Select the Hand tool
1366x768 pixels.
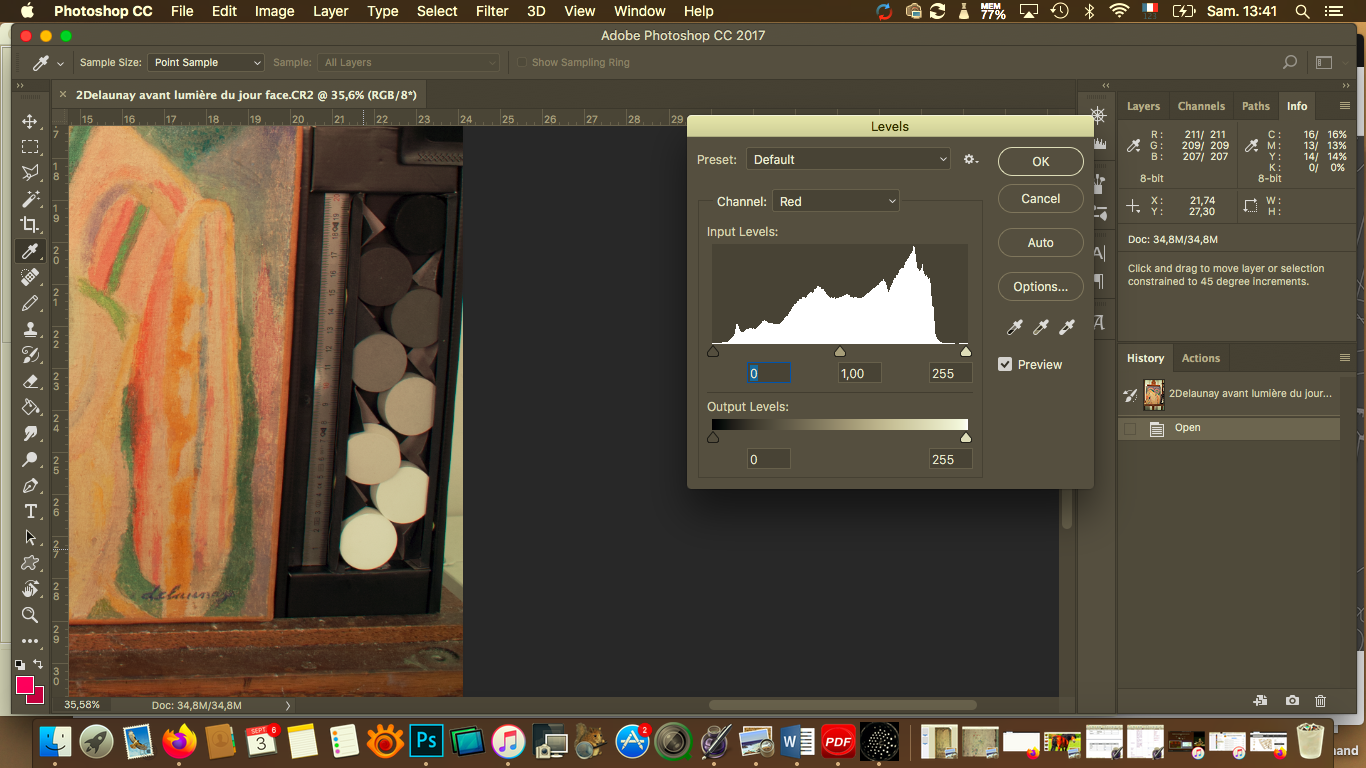pos(30,589)
